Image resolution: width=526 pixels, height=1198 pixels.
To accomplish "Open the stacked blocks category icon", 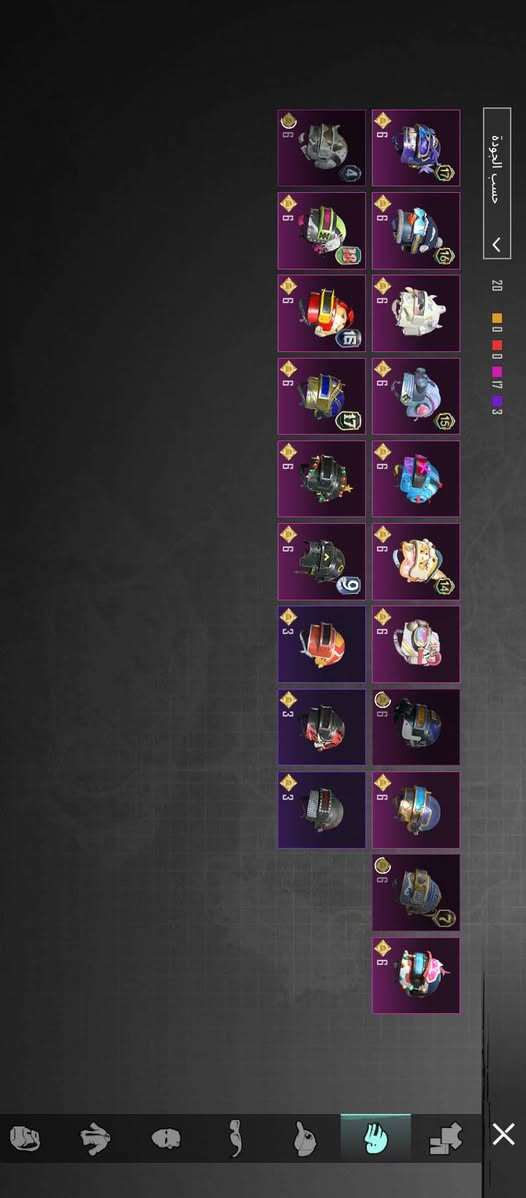I will [x=446, y=1138].
